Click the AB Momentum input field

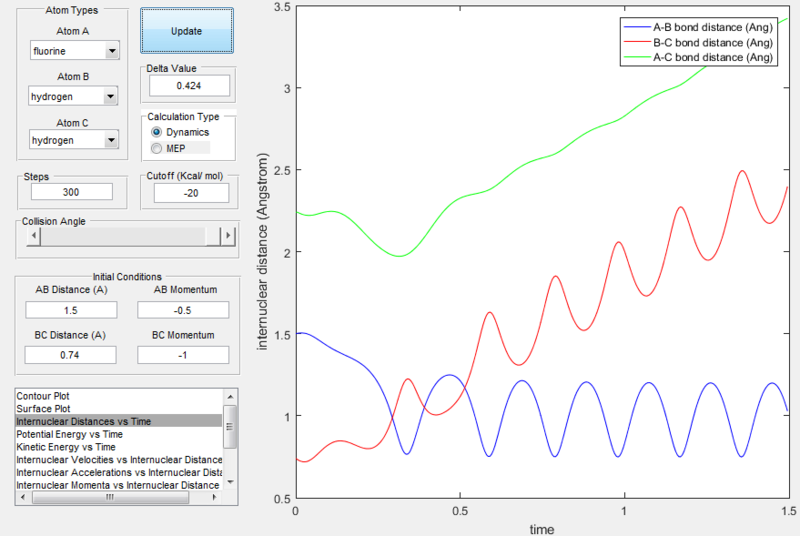(183, 310)
